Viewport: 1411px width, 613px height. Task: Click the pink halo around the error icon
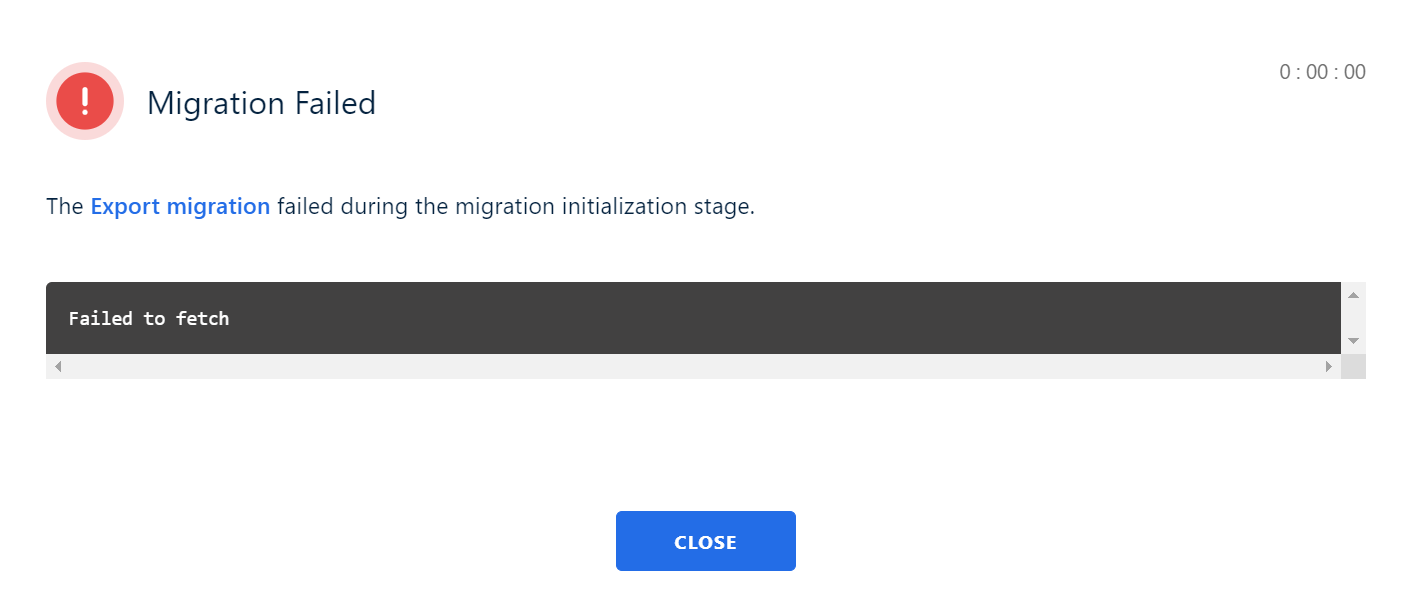(x=85, y=68)
